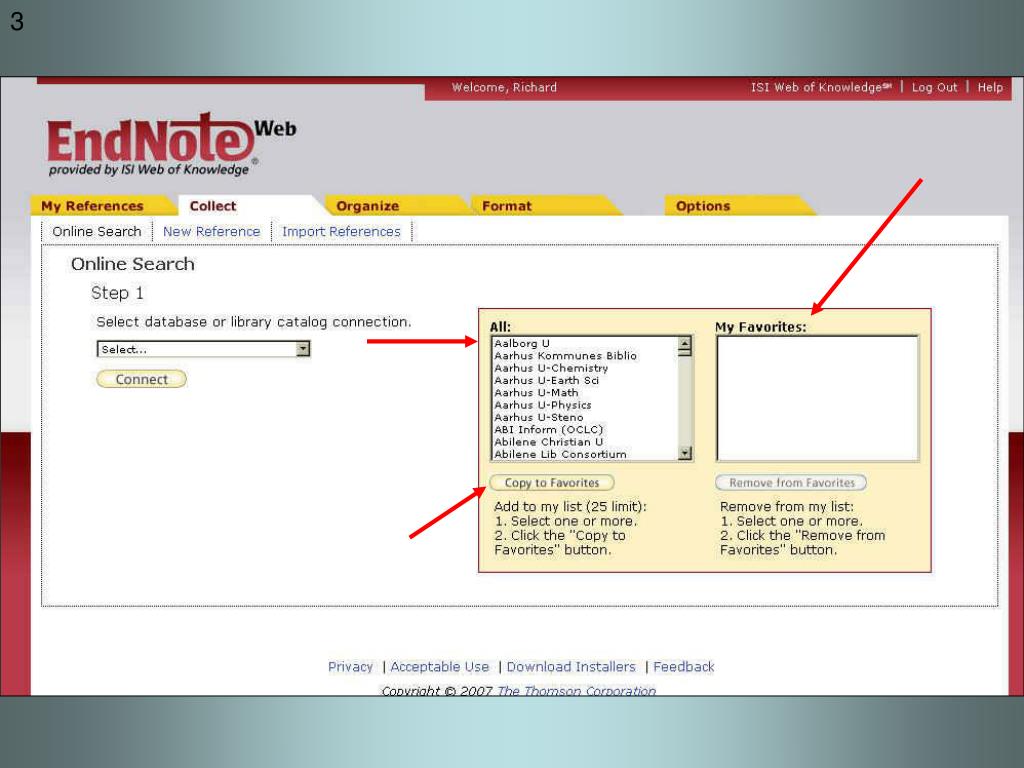Open the Privacy footer link
The height and width of the screenshot is (768, 1024).
point(350,667)
